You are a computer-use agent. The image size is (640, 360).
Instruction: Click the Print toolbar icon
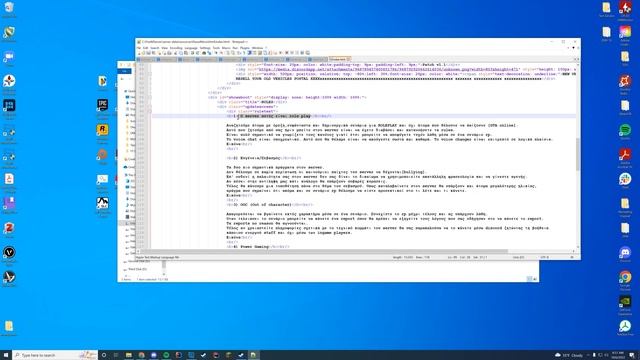(x=169, y=53)
